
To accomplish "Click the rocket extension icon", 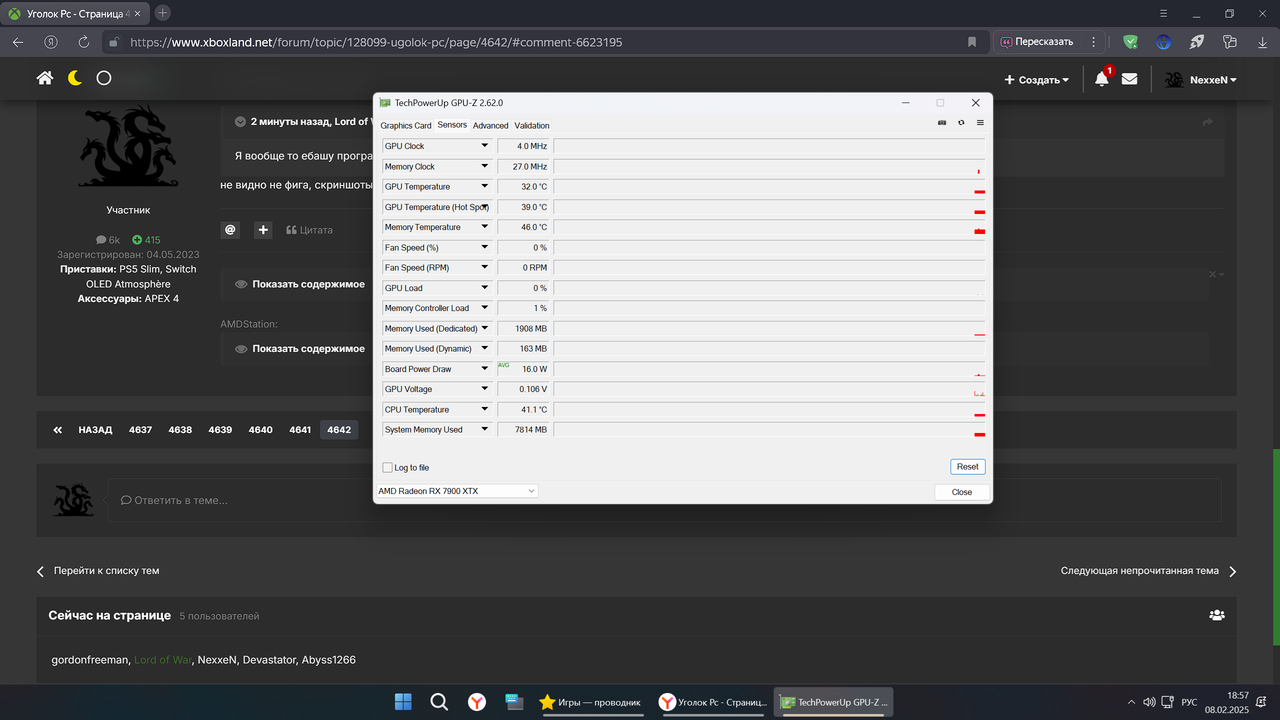I will [1196, 42].
